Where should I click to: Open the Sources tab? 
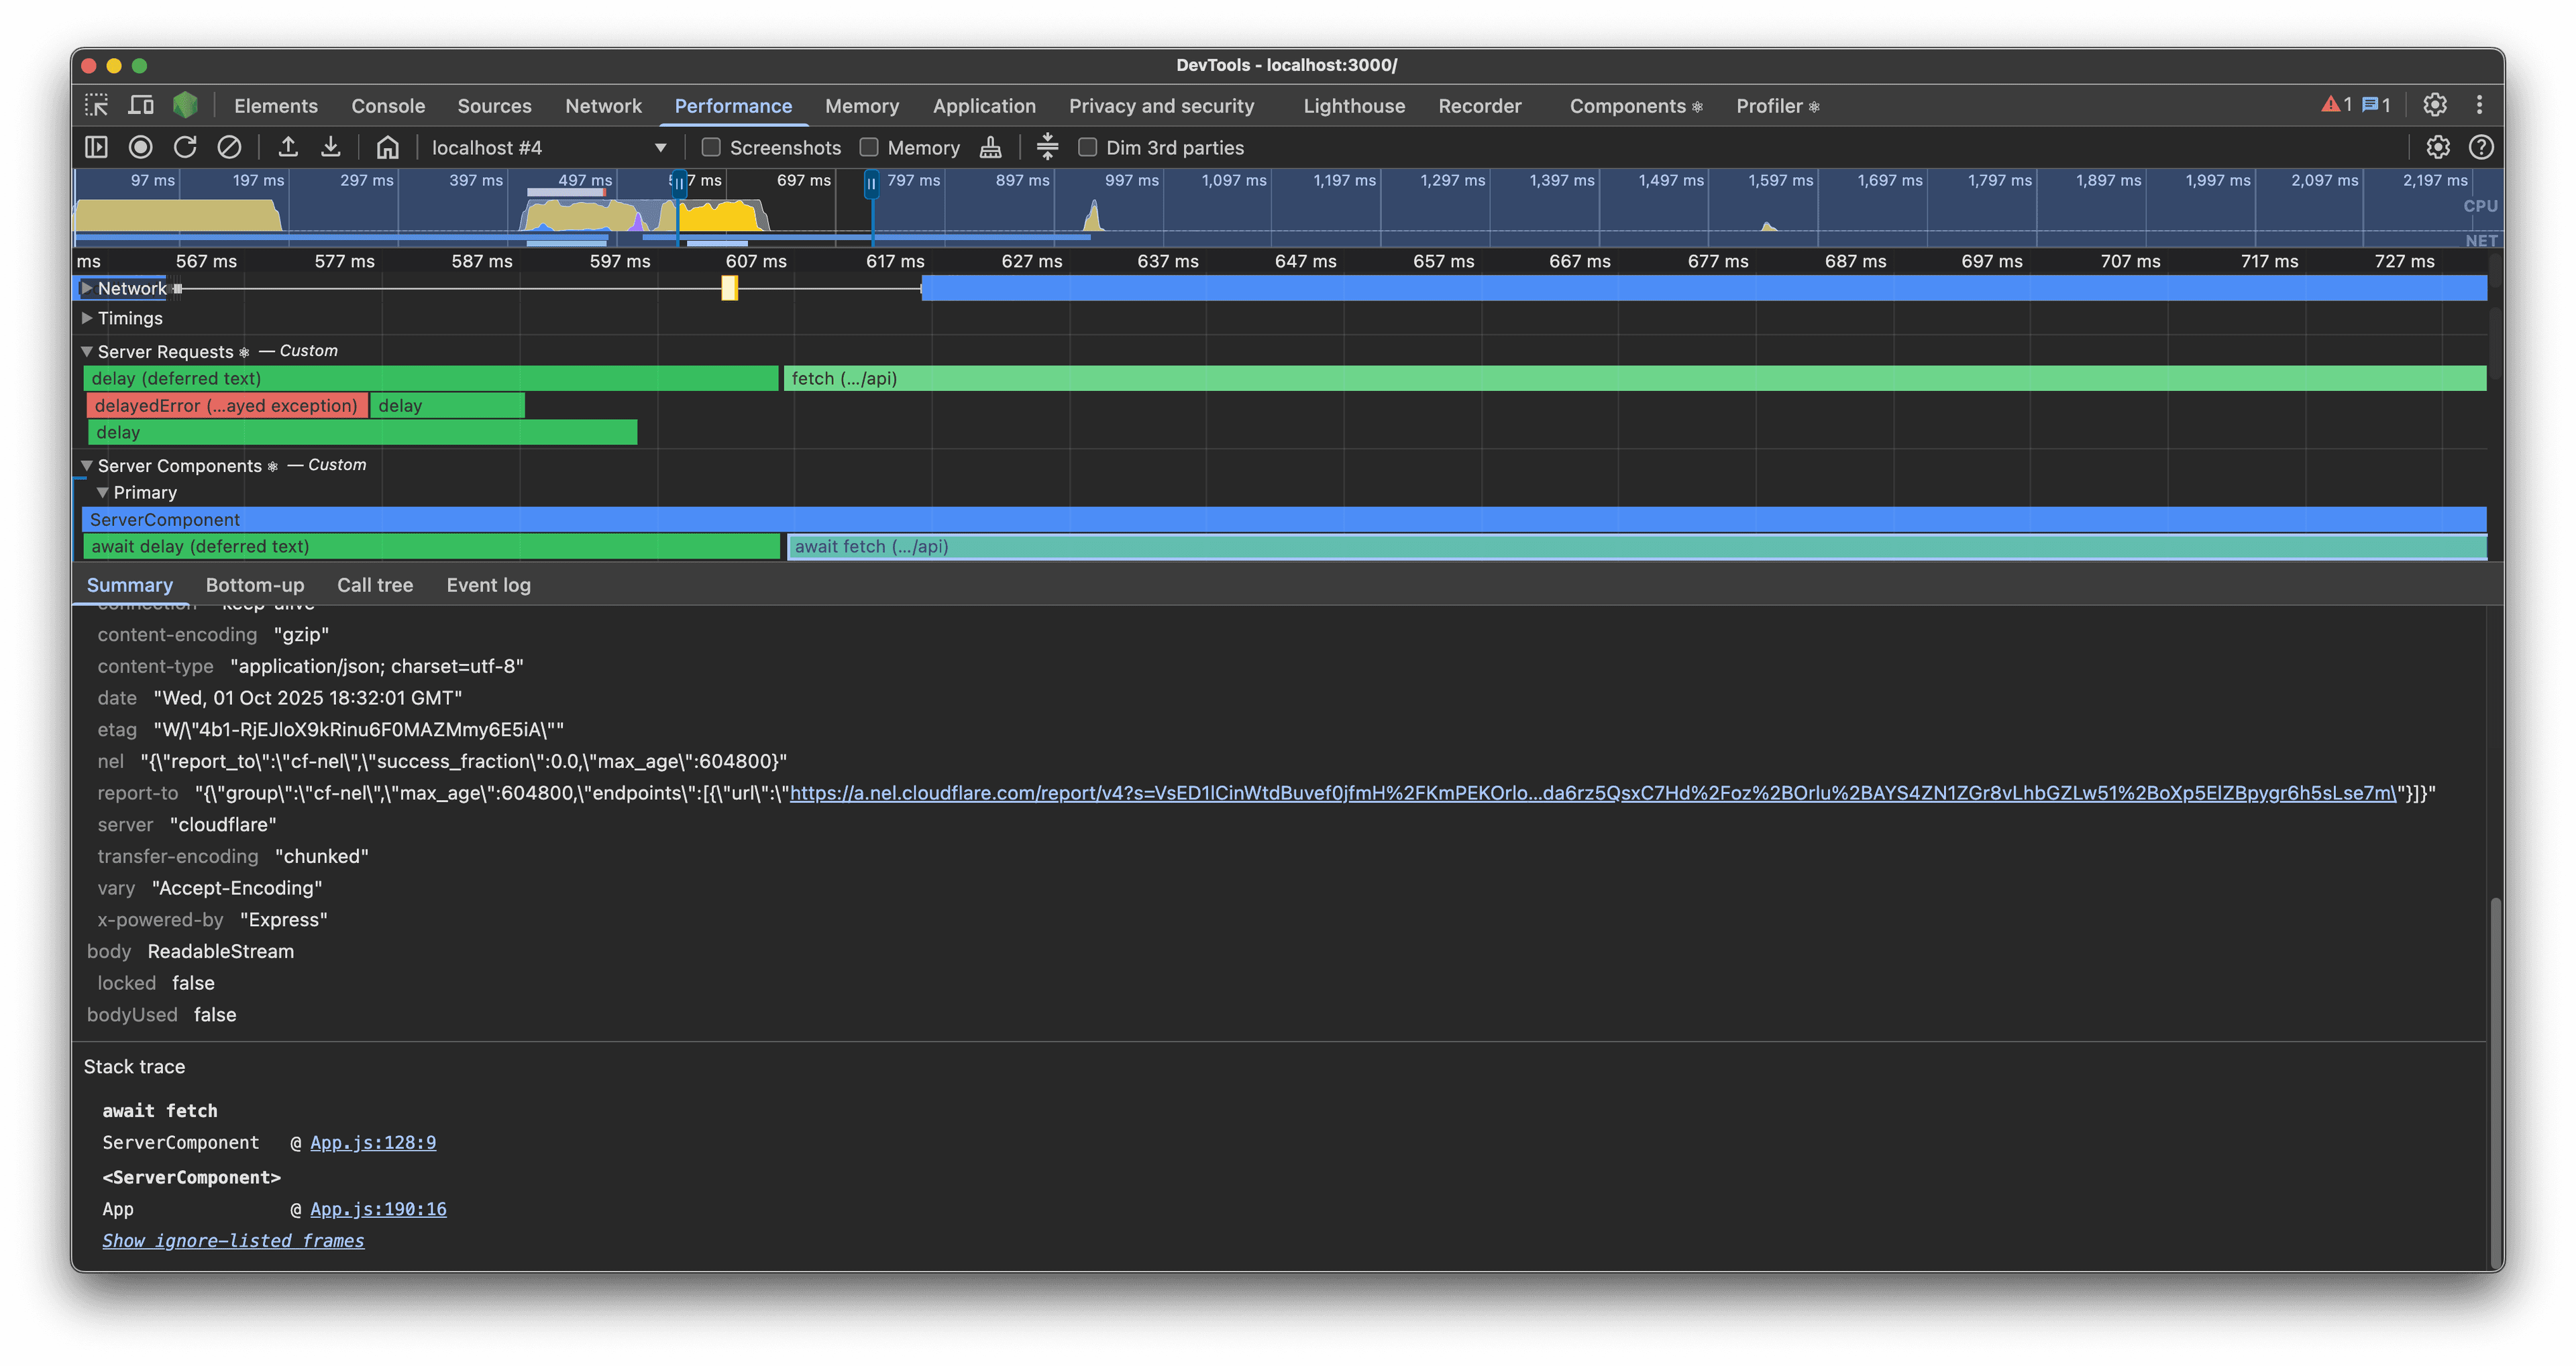coord(494,106)
